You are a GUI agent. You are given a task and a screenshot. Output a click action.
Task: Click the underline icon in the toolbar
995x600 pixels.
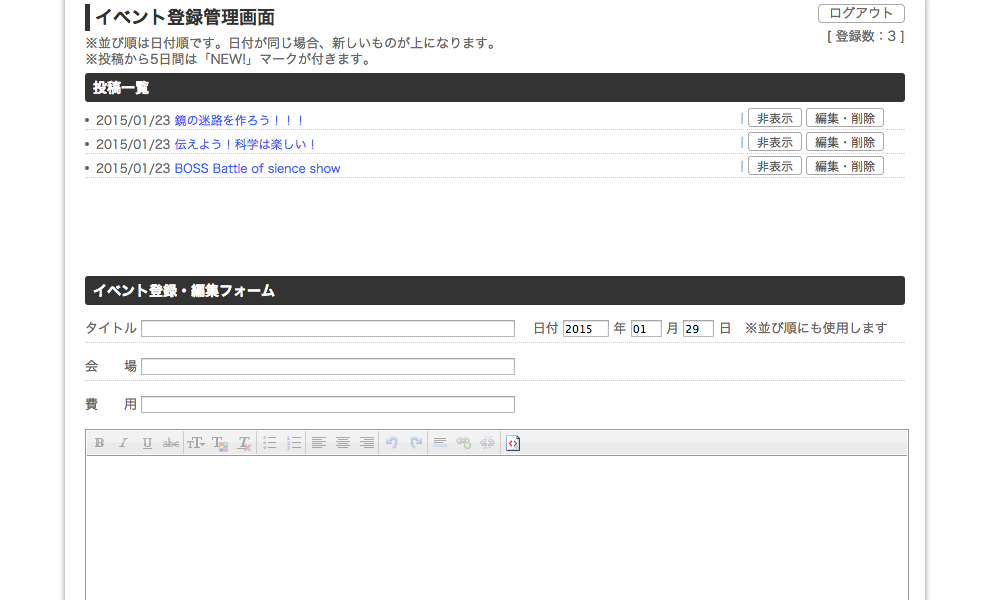147,443
